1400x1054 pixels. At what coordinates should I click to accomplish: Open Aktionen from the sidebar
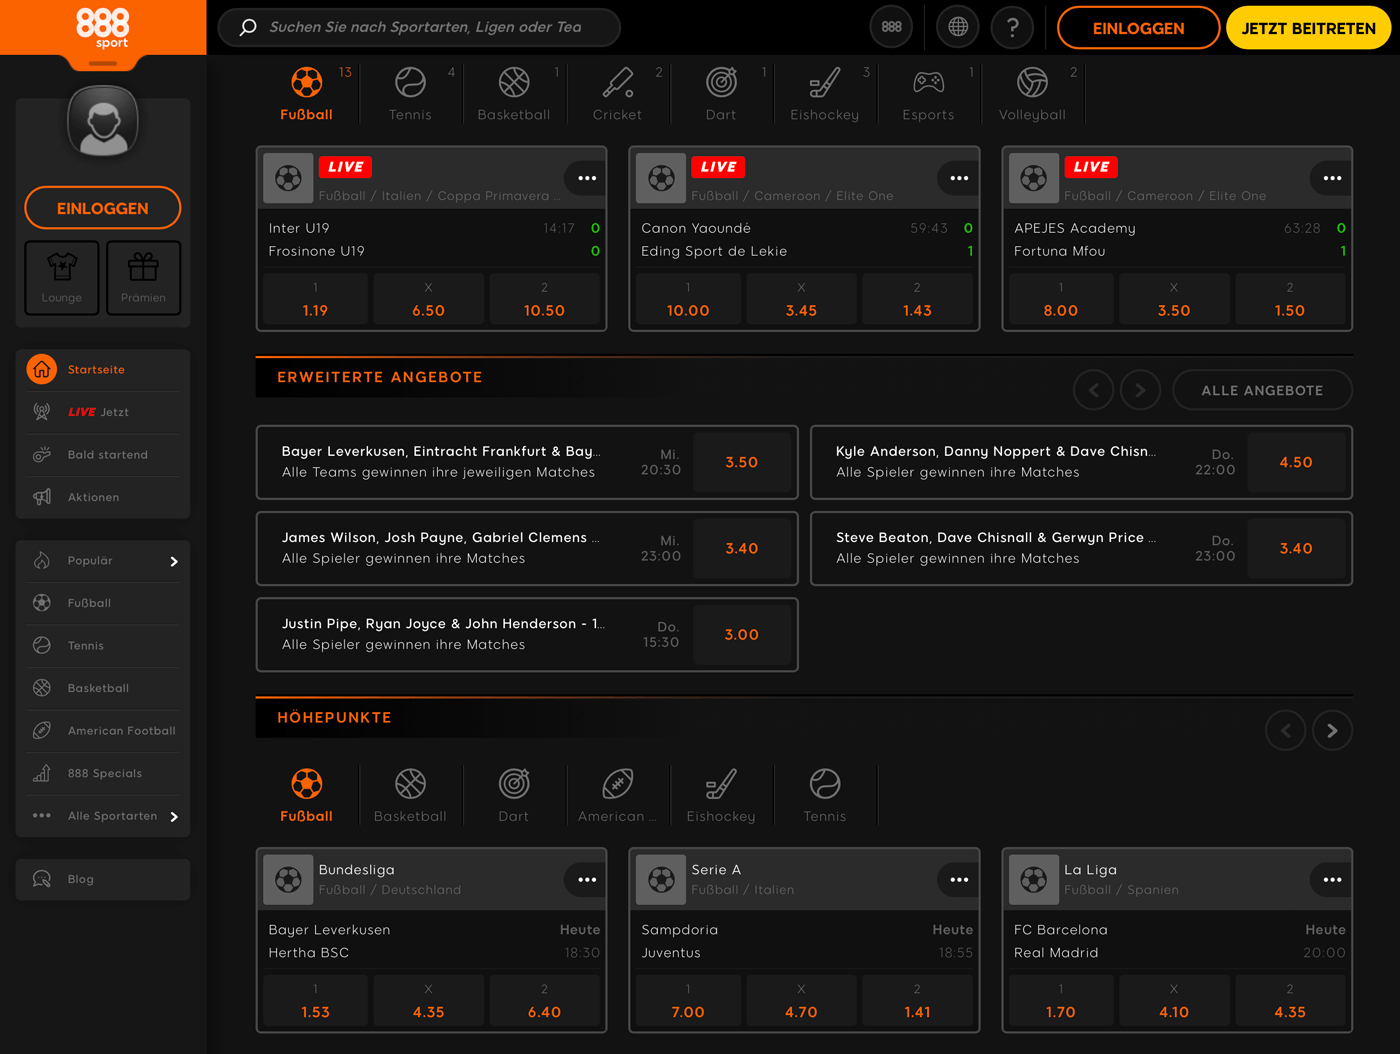pos(40,496)
